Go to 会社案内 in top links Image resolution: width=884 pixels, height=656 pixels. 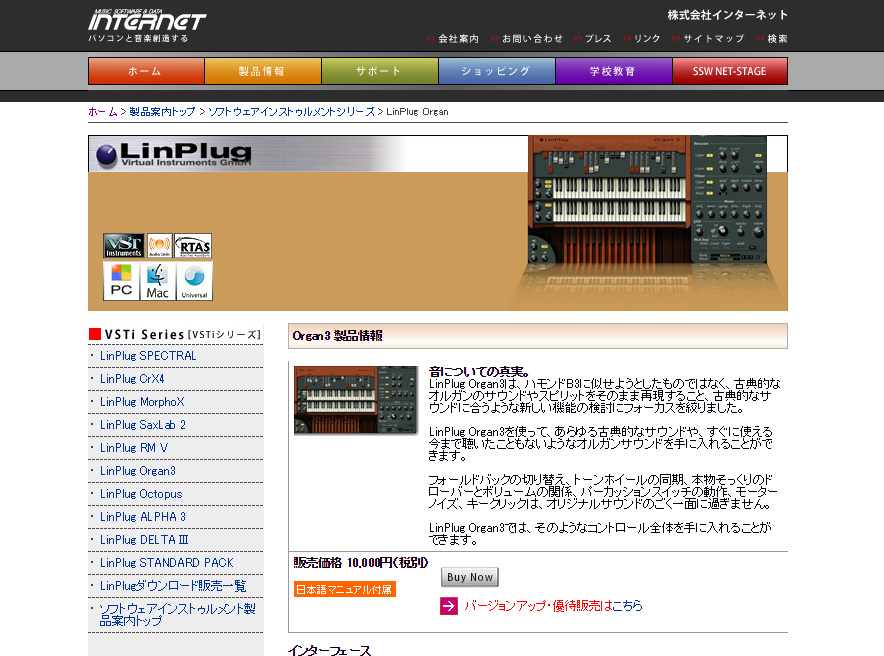pyautogui.click(x=458, y=39)
